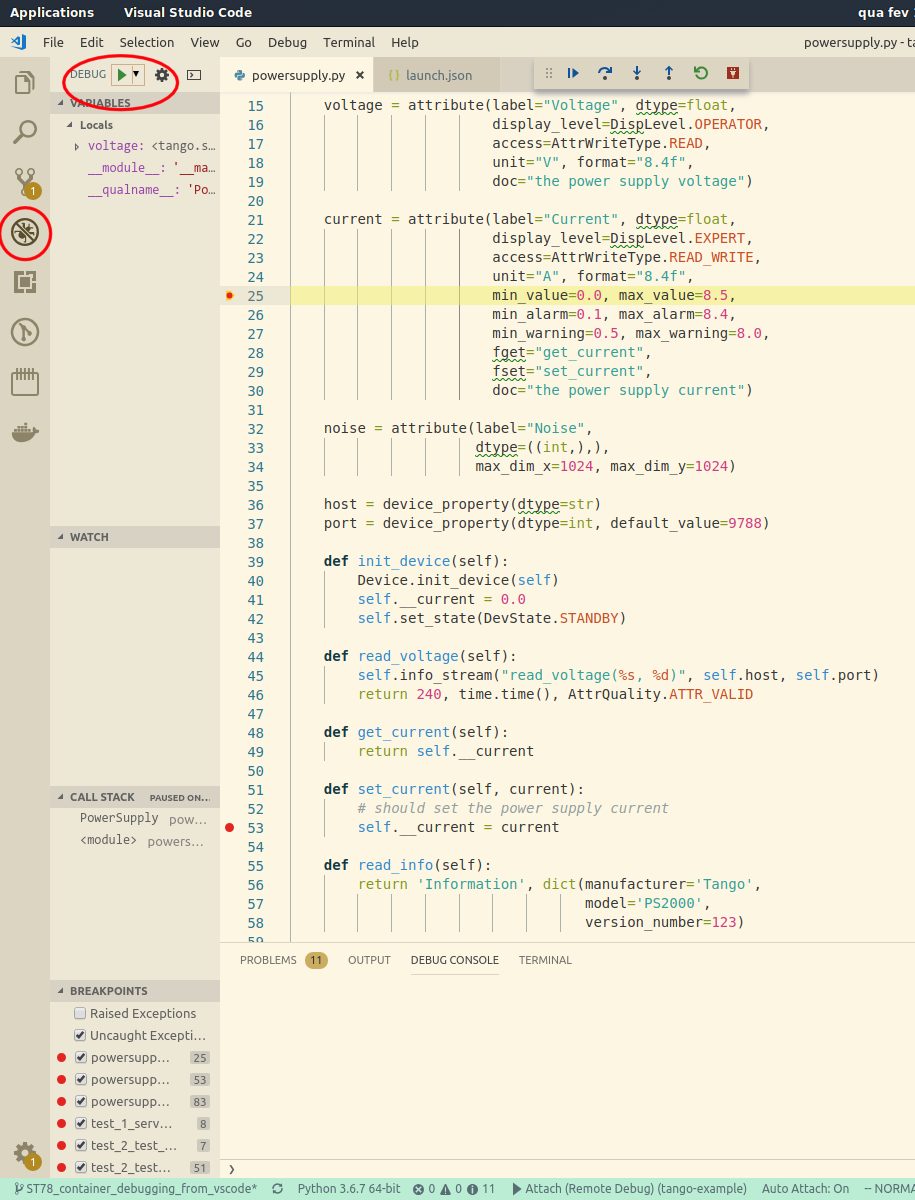Click Step Into in the debug toolbar
Screen dimensions: 915x1200
pos(637,73)
